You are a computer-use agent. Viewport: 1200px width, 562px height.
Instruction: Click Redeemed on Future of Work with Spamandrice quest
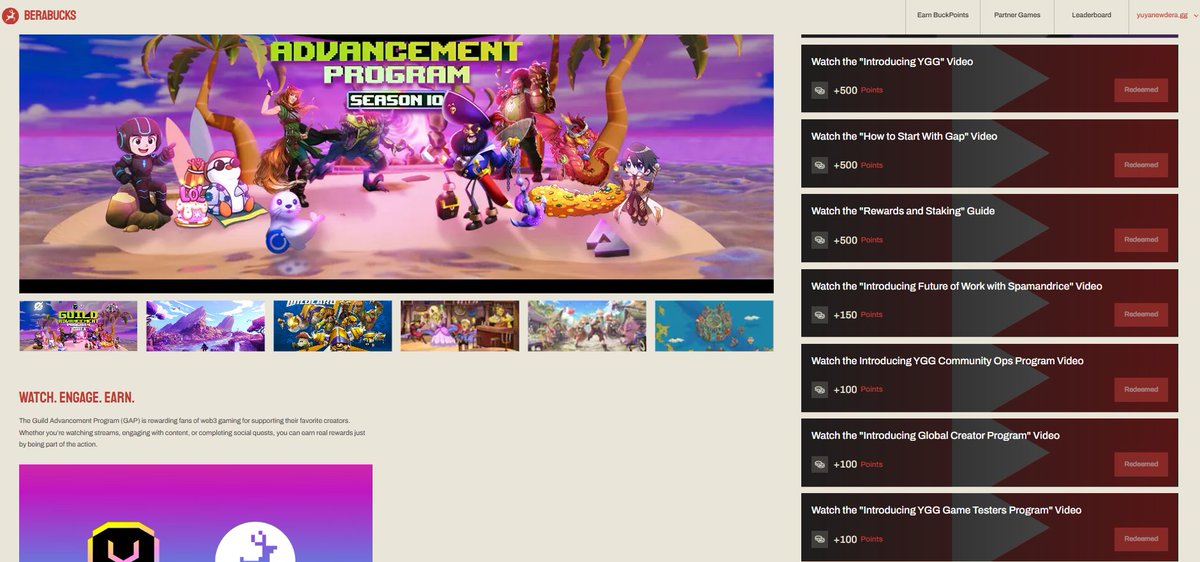(x=1141, y=314)
